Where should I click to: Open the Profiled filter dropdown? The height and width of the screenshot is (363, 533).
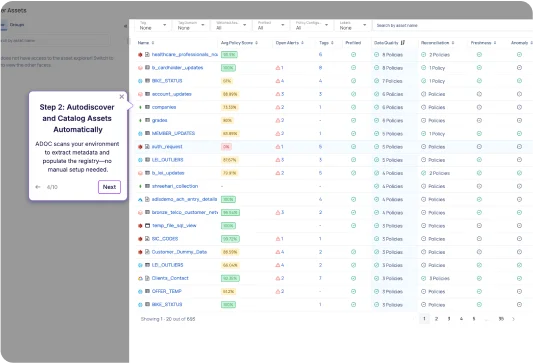click(x=271, y=25)
